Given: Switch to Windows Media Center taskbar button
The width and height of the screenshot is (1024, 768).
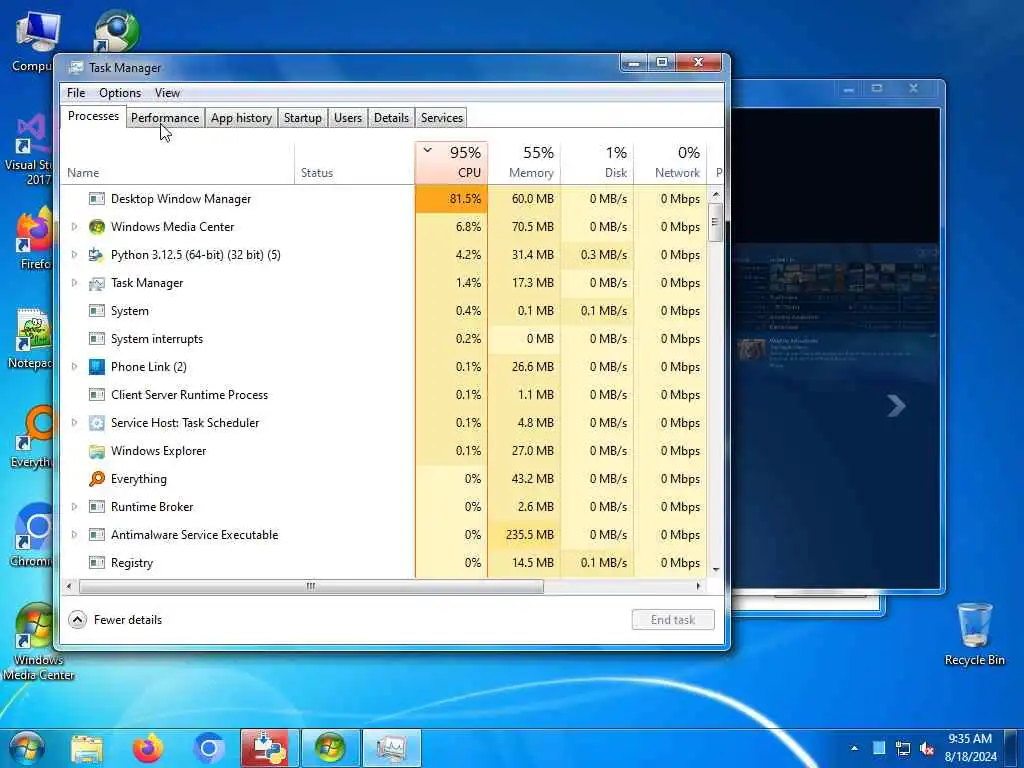Looking at the screenshot, I should click(x=330, y=748).
